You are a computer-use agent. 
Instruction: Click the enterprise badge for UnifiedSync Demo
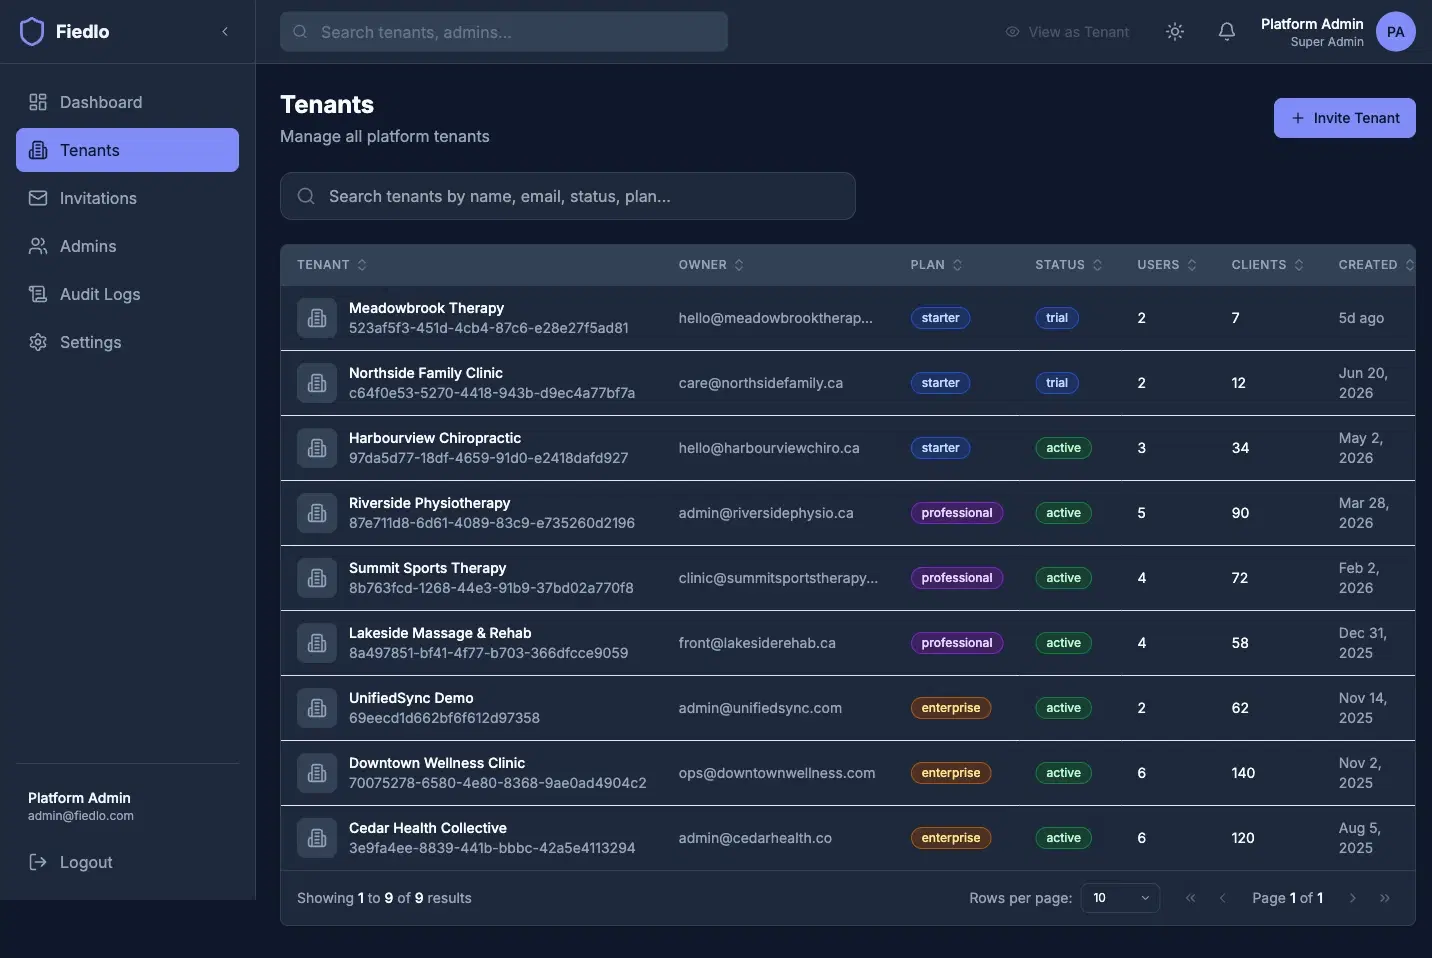951,708
